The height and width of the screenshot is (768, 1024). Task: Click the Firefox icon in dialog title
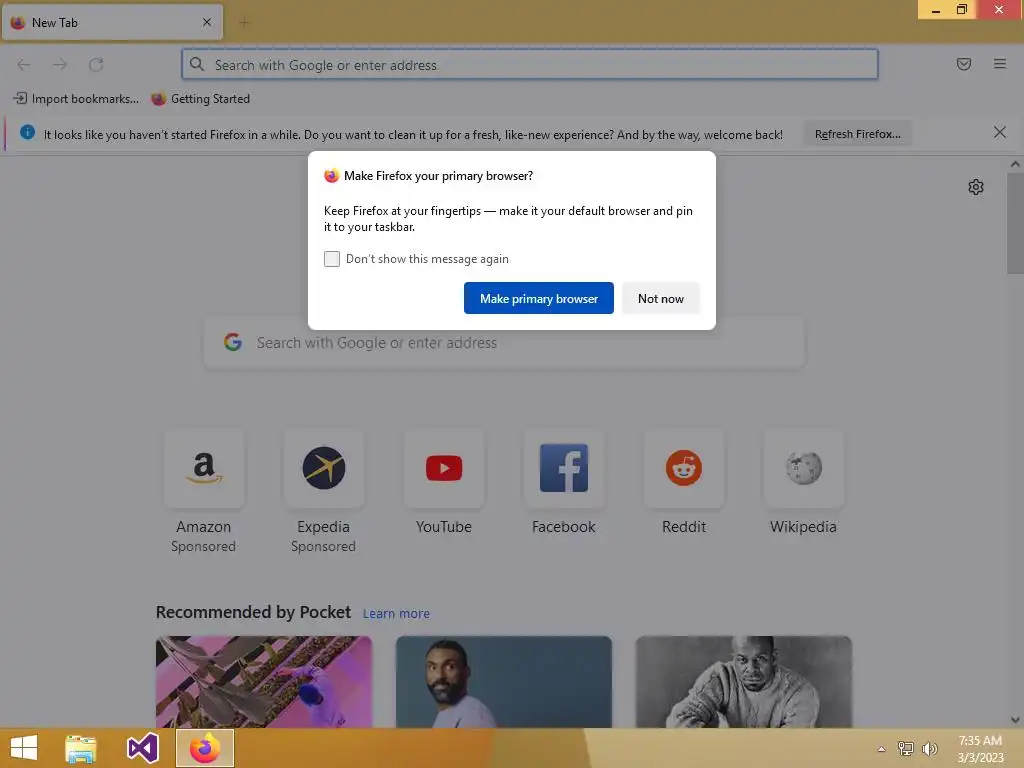pyautogui.click(x=331, y=176)
